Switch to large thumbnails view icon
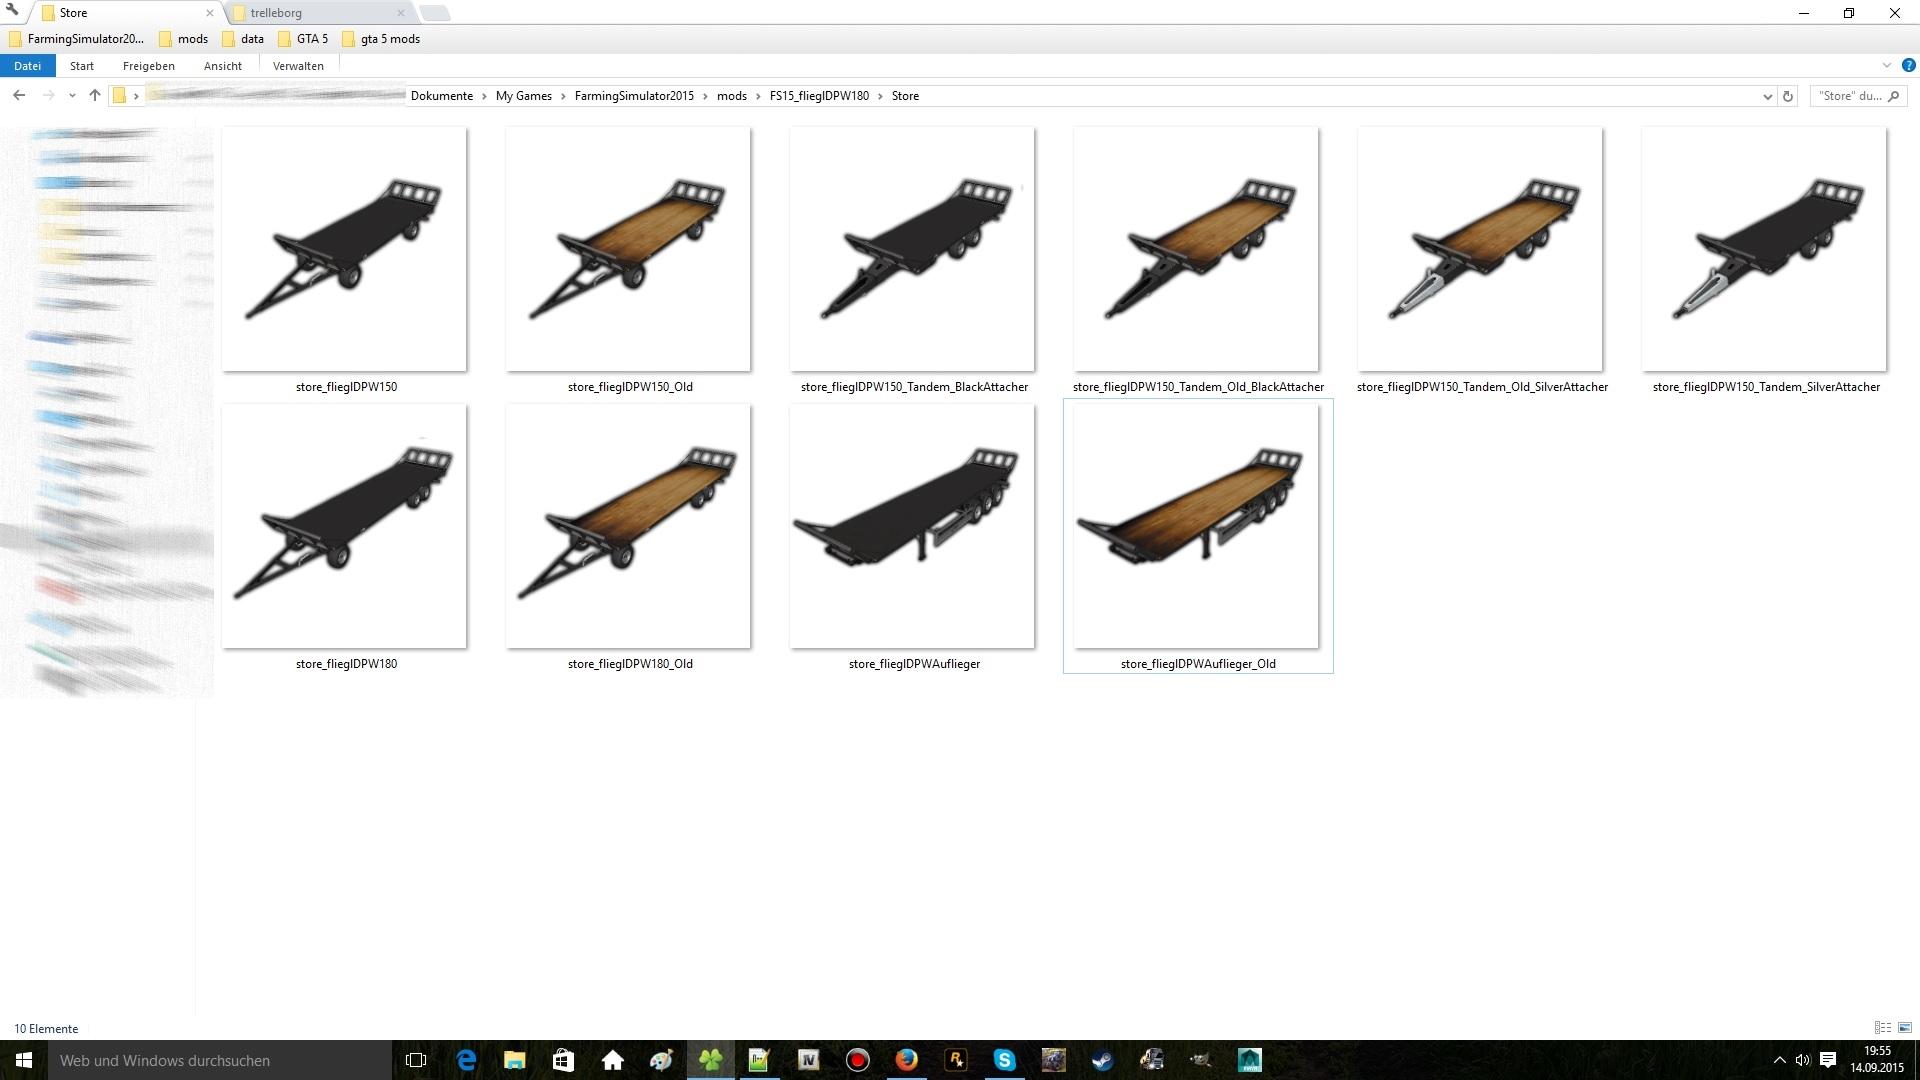This screenshot has width=1920, height=1080. [x=1905, y=1028]
